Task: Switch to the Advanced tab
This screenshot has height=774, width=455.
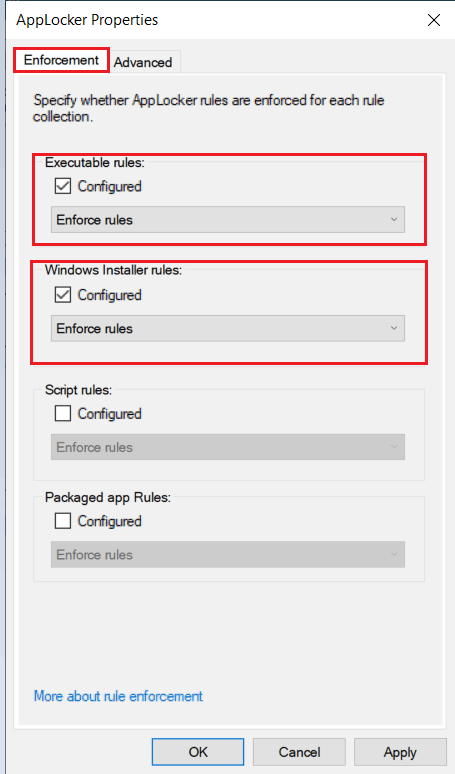Action: coord(143,62)
